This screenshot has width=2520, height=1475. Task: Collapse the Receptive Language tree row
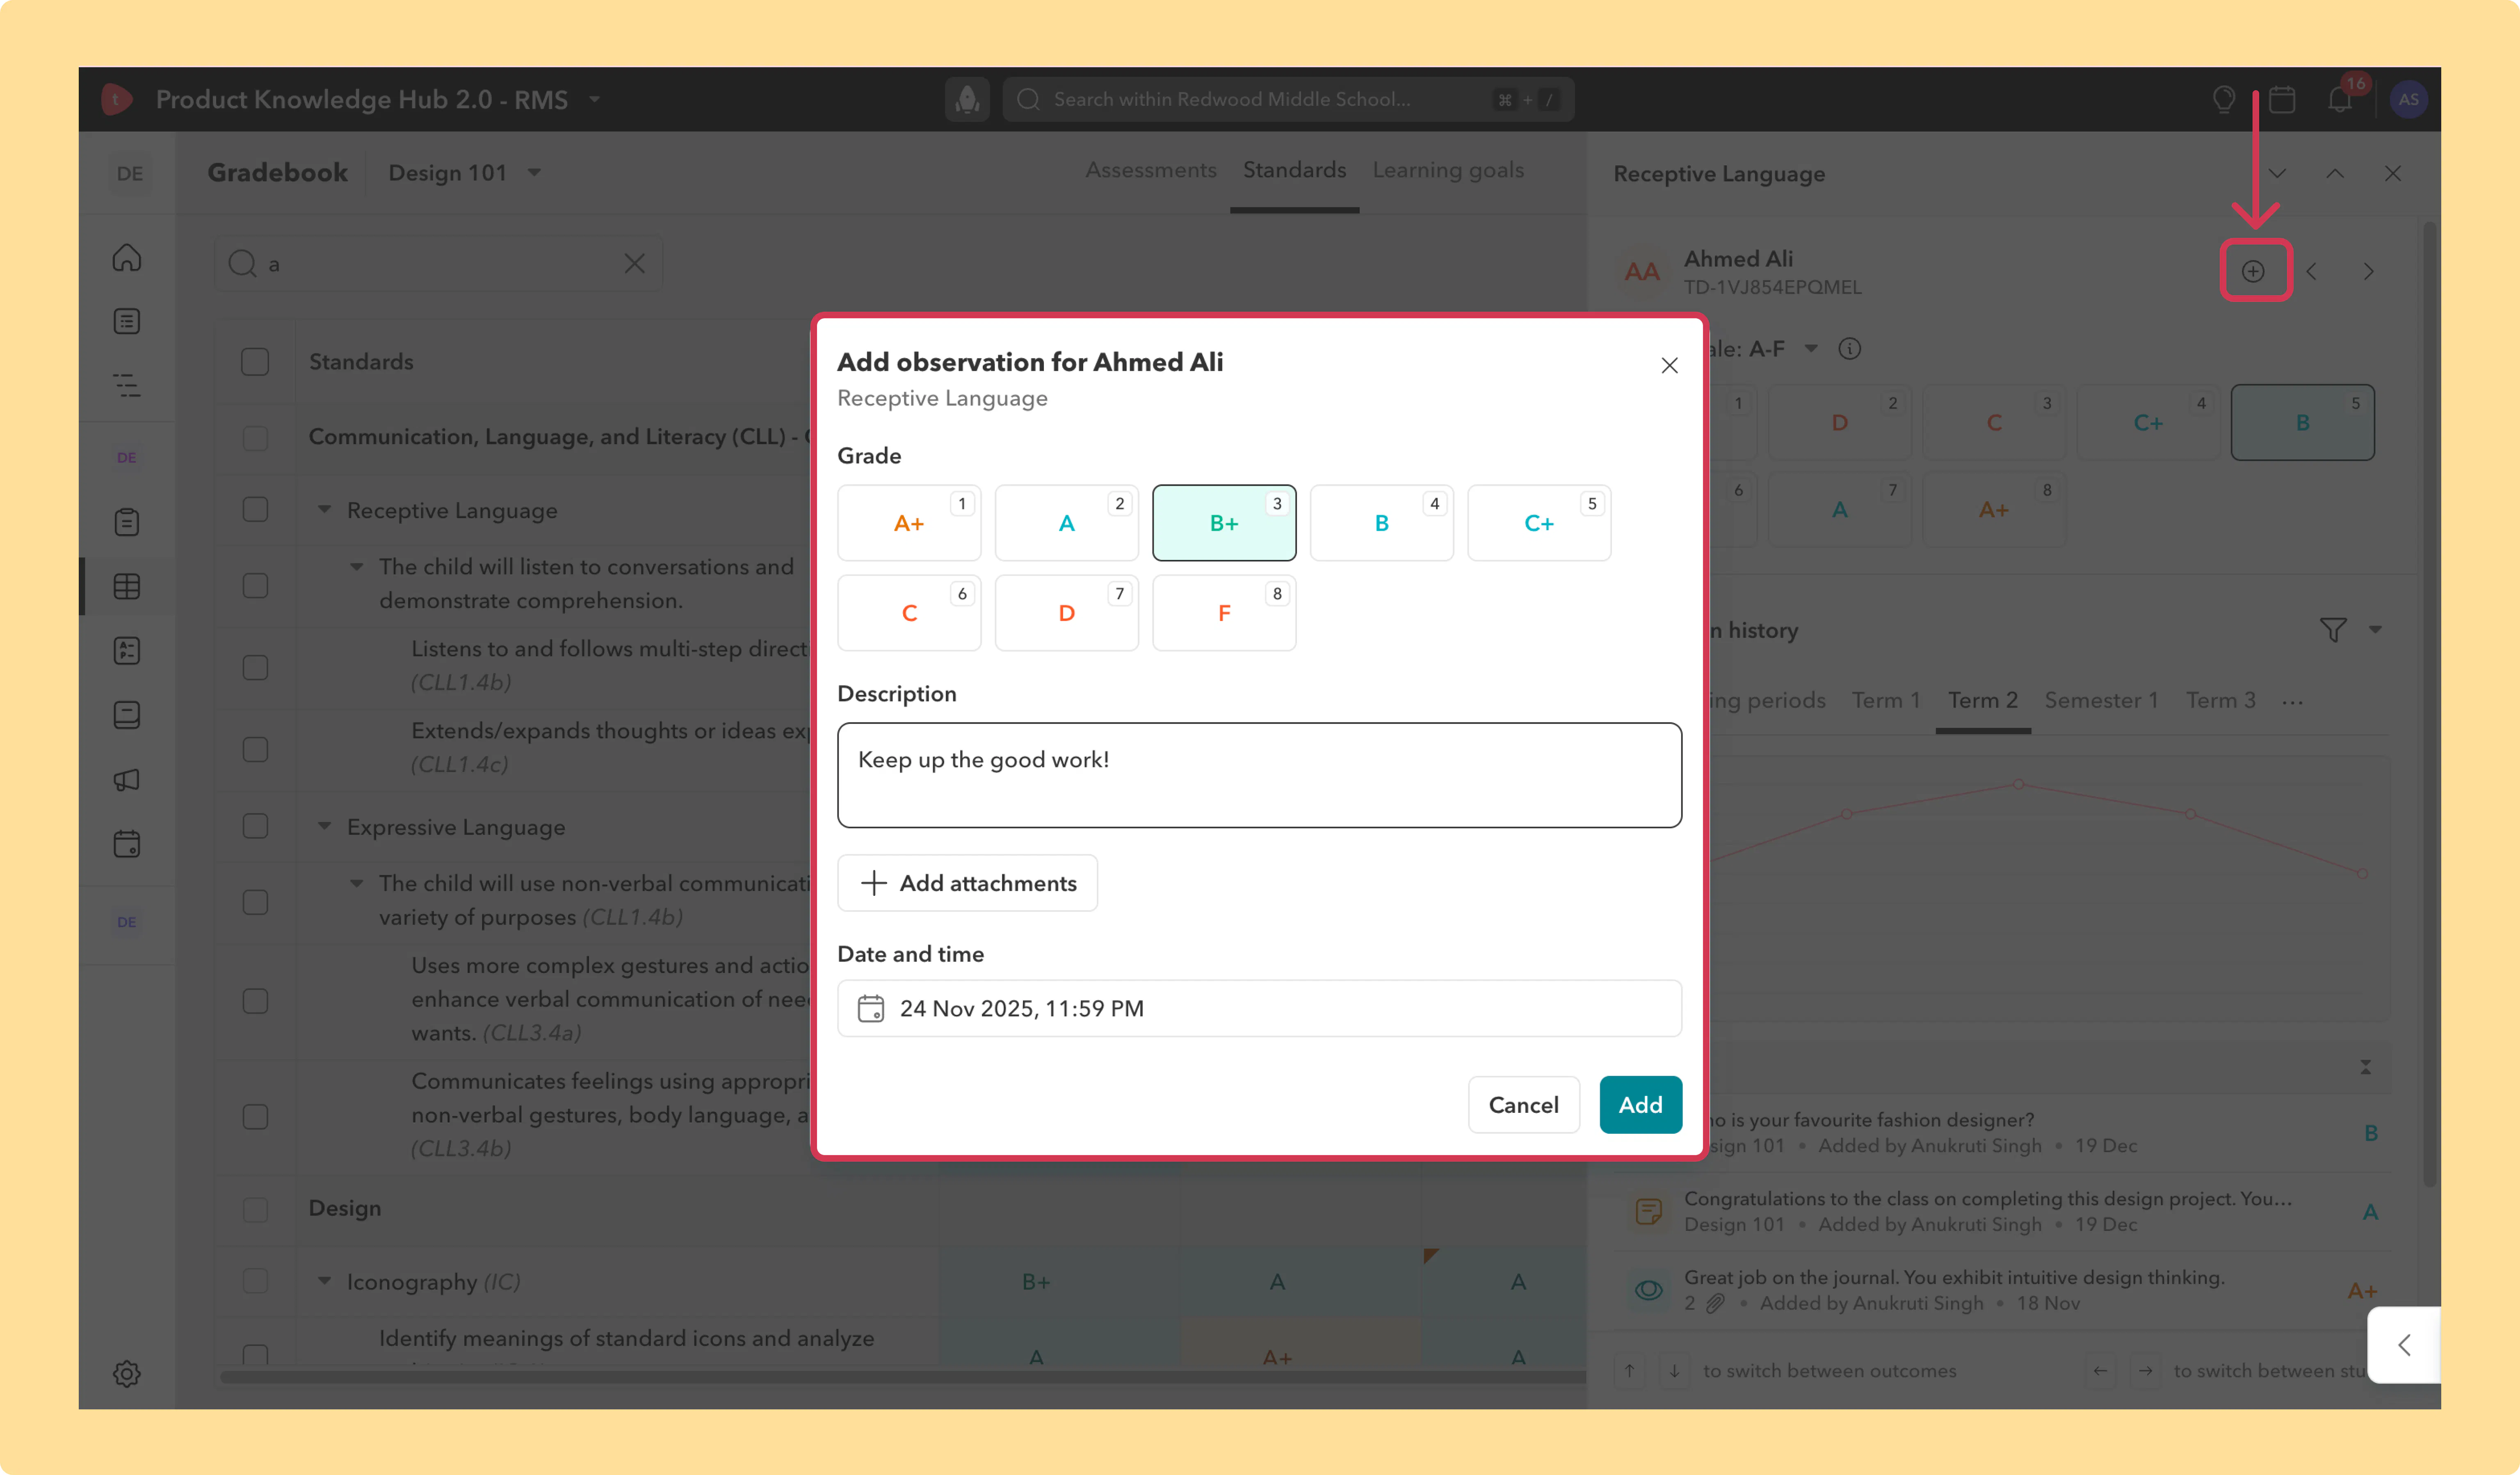tap(324, 510)
